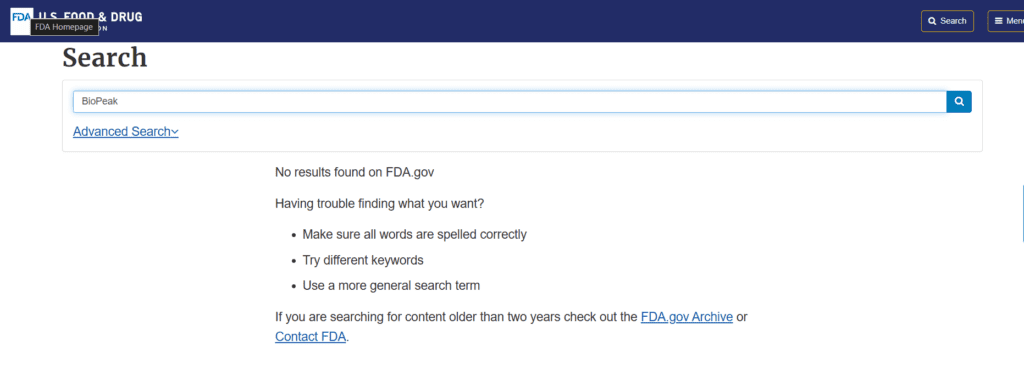Open the FDA.gov Archive link
Viewport: 1024px width, 369px height.
[x=686, y=317]
